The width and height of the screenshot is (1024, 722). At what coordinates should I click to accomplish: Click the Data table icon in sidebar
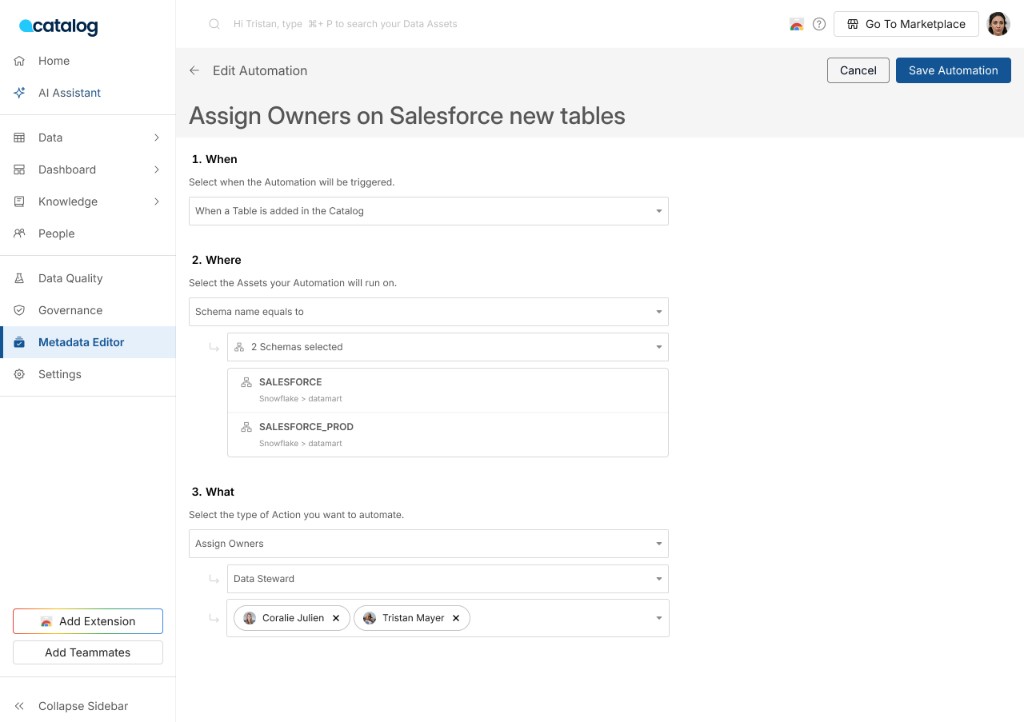click(x=20, y=138)
